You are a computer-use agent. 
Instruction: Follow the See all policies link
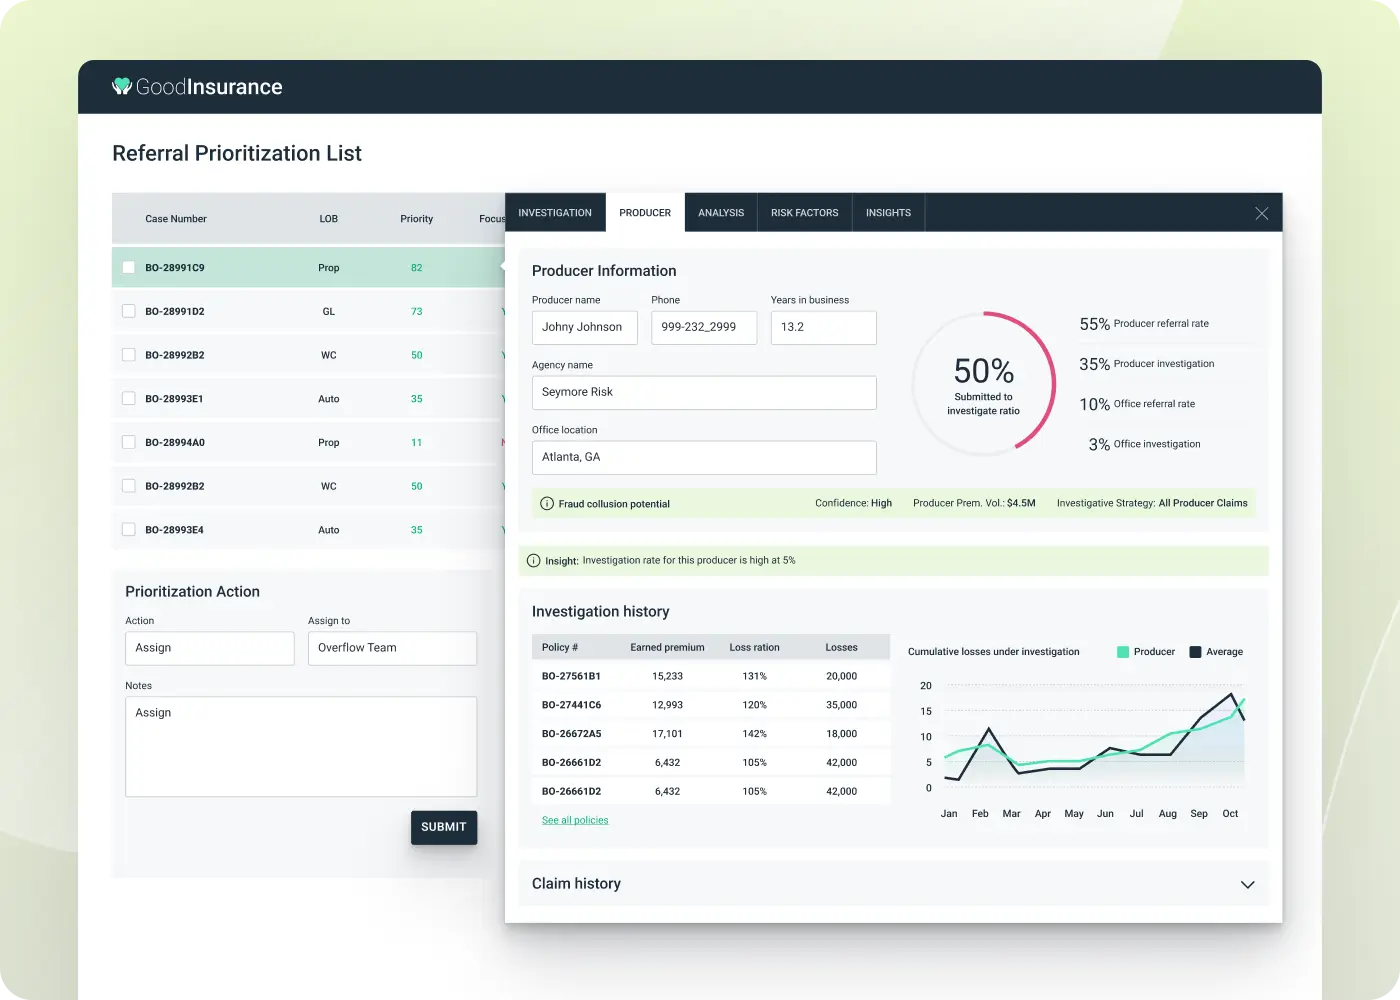coord(575,820)
